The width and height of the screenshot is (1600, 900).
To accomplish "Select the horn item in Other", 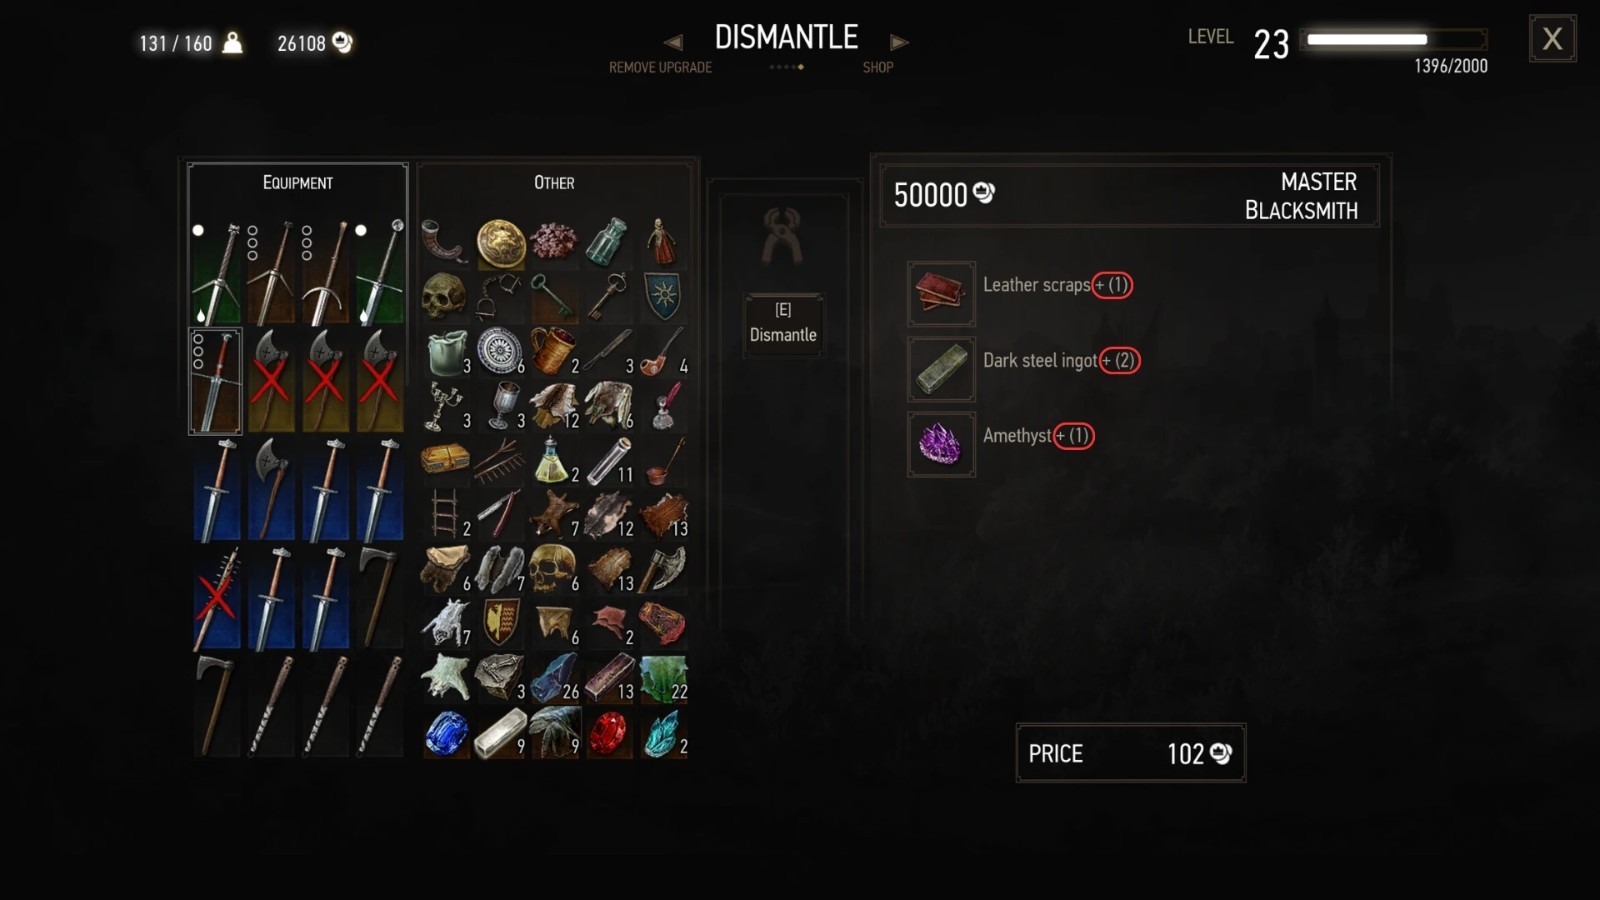I will tap(445, 242).
